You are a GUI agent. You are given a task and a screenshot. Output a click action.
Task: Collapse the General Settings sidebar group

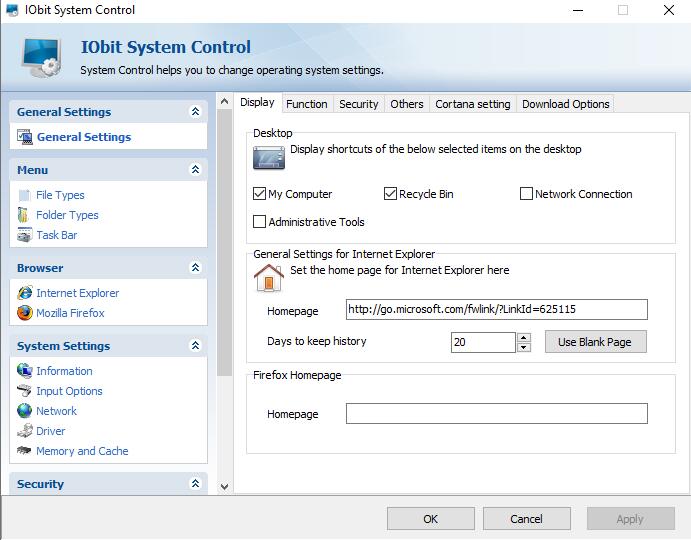[195, 112]
